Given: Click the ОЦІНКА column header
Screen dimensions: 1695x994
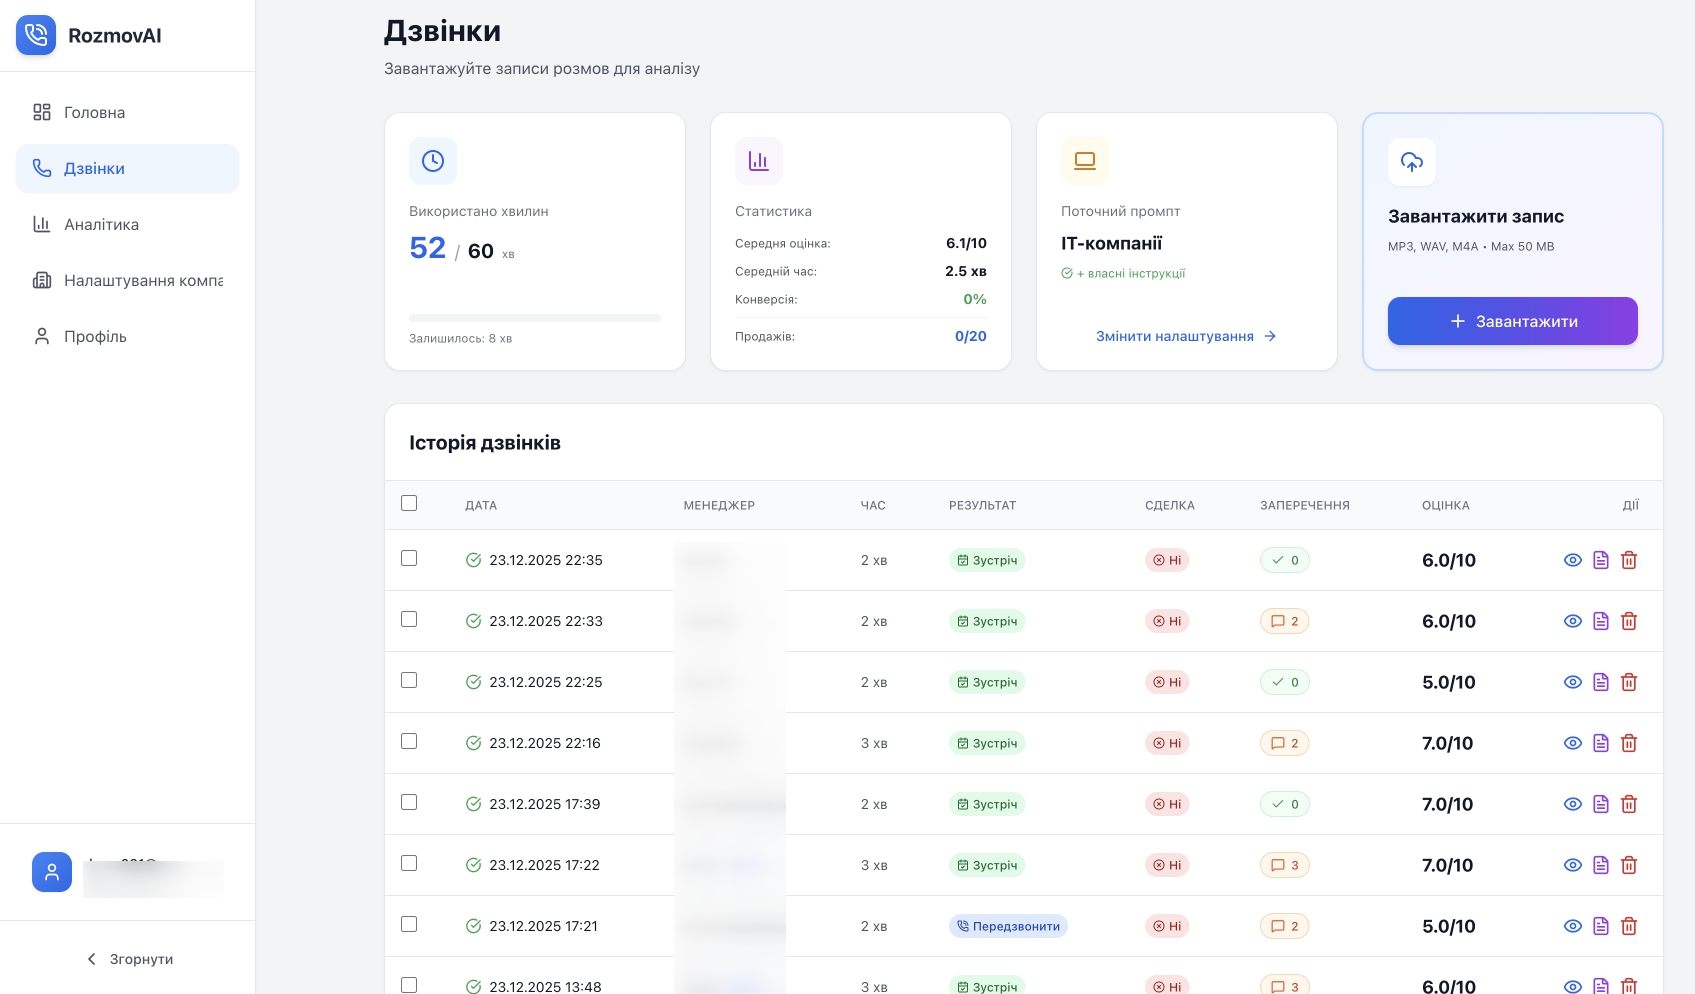Looking at the screenshot, I should [1446, 505].
